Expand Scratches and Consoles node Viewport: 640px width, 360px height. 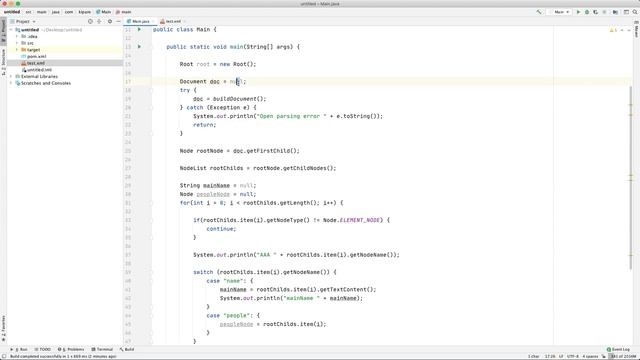tap(11, 83)
